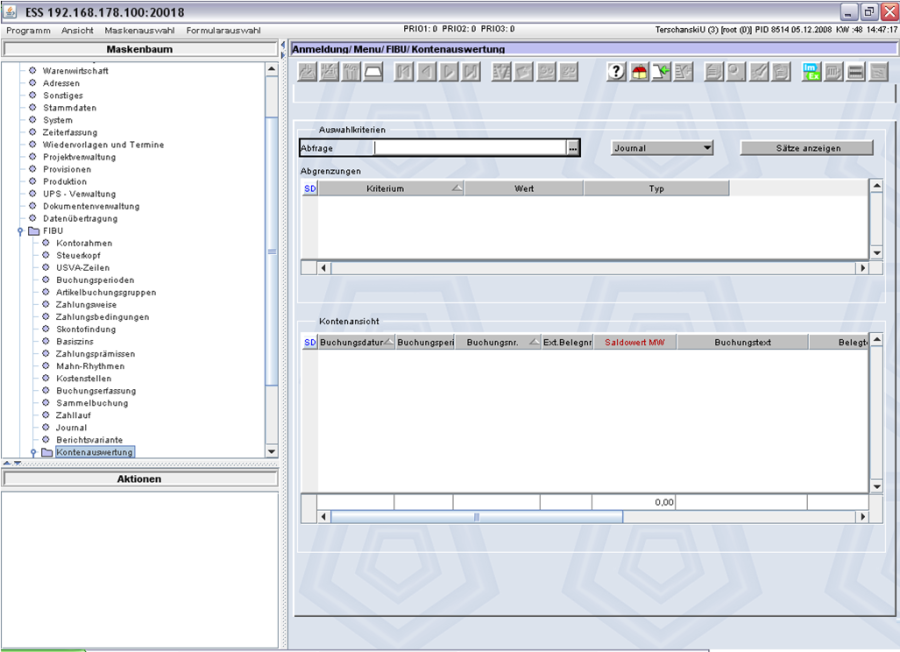Click the red-roofed Home icon
900x652 pixels.
pos(639,72)
